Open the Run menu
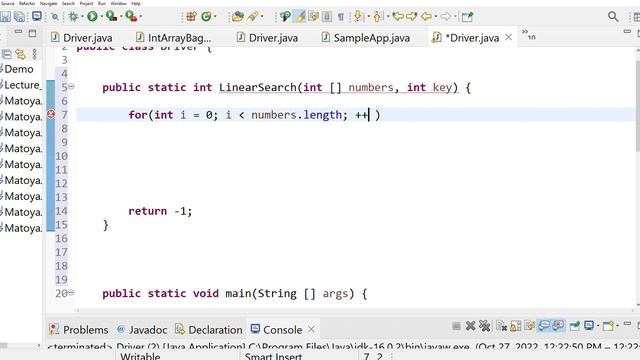Viewport: 640px width, 360px height. (x=102, y=3)
